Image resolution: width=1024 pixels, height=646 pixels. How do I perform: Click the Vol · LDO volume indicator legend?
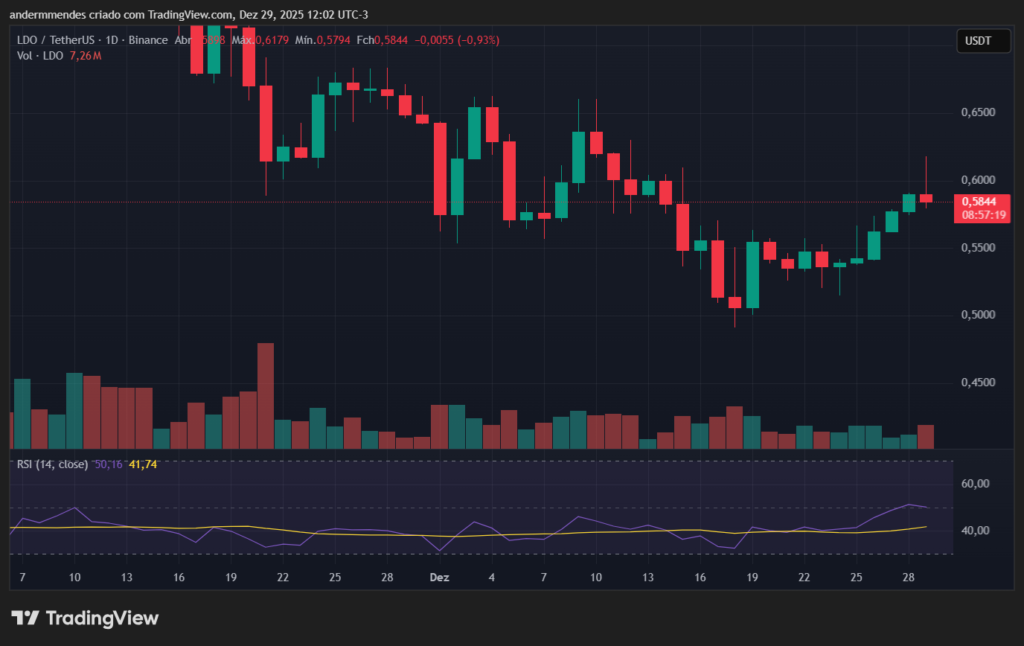tap(40, 55)
